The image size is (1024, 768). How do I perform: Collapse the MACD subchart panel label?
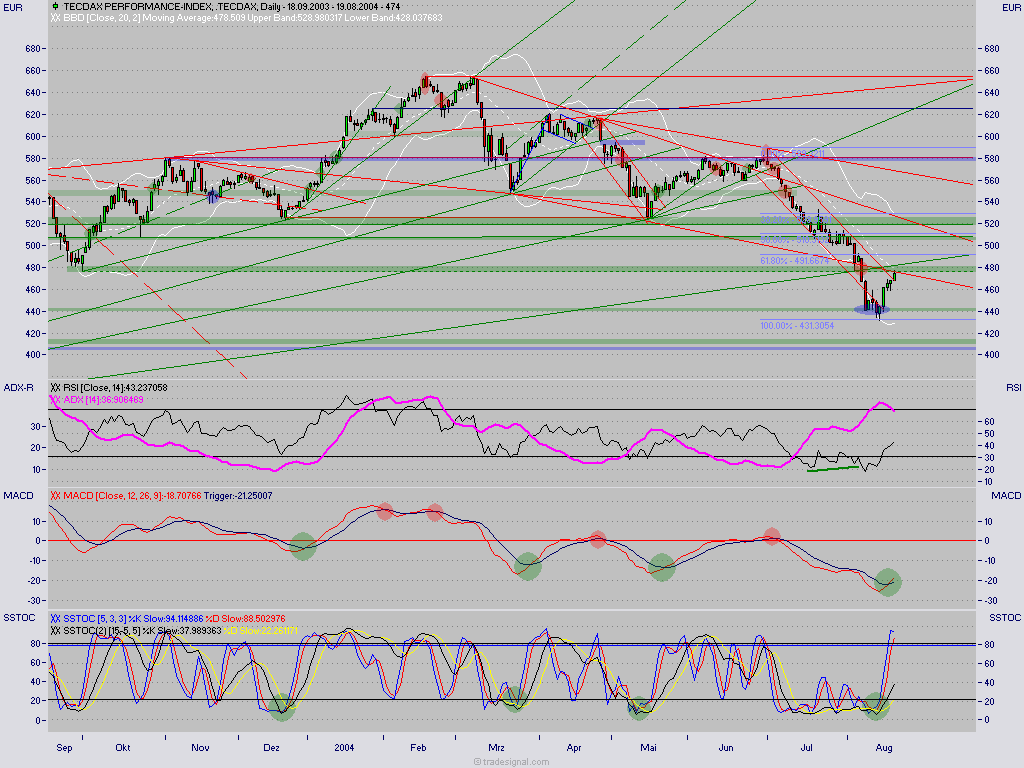click(18, 495)
